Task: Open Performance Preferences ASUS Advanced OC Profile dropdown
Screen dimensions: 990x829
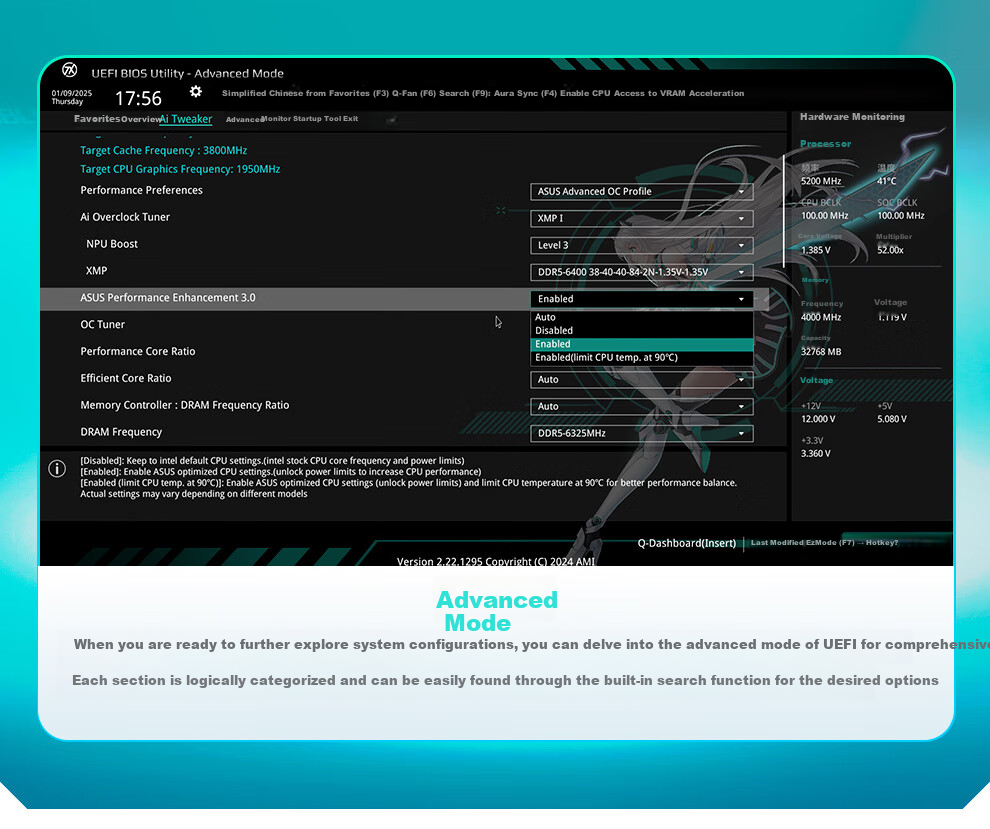Action: [x=641, y=191]
